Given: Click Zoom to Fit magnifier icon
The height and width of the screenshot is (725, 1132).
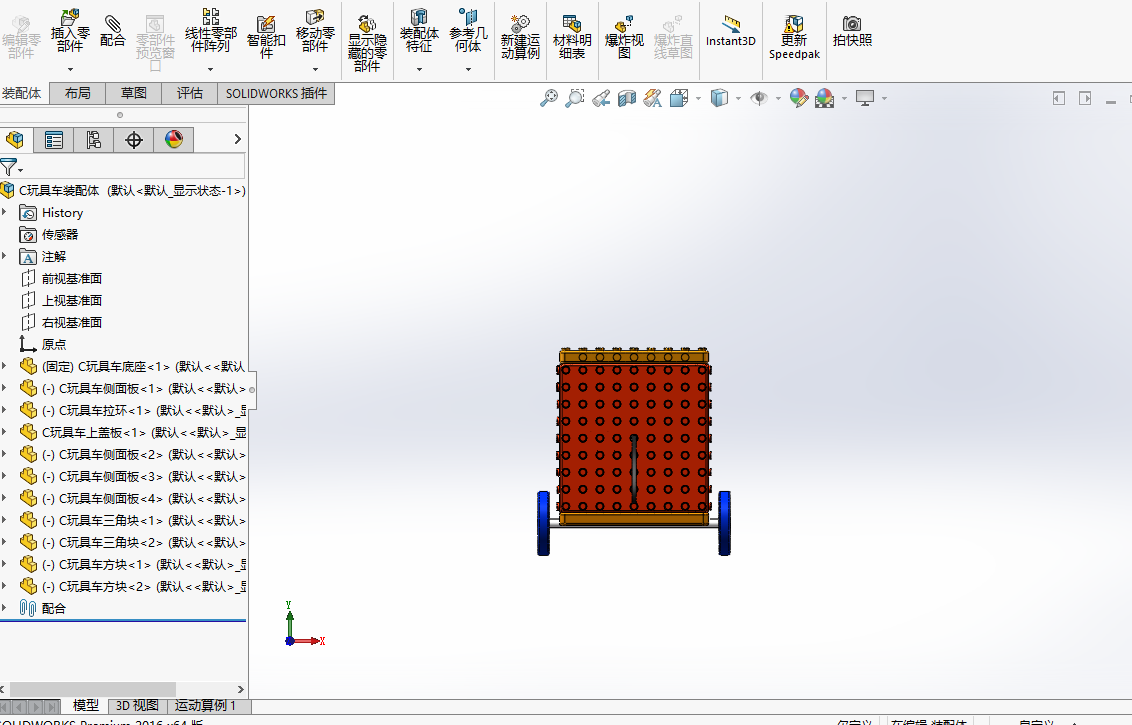Looking at the screenshot, I should [x=549, y=97].
